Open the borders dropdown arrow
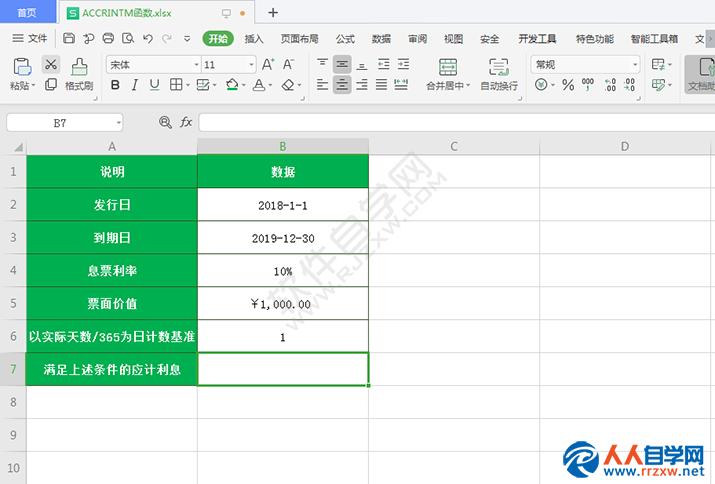Screen dimensions: 715x484 pos(187,85)
